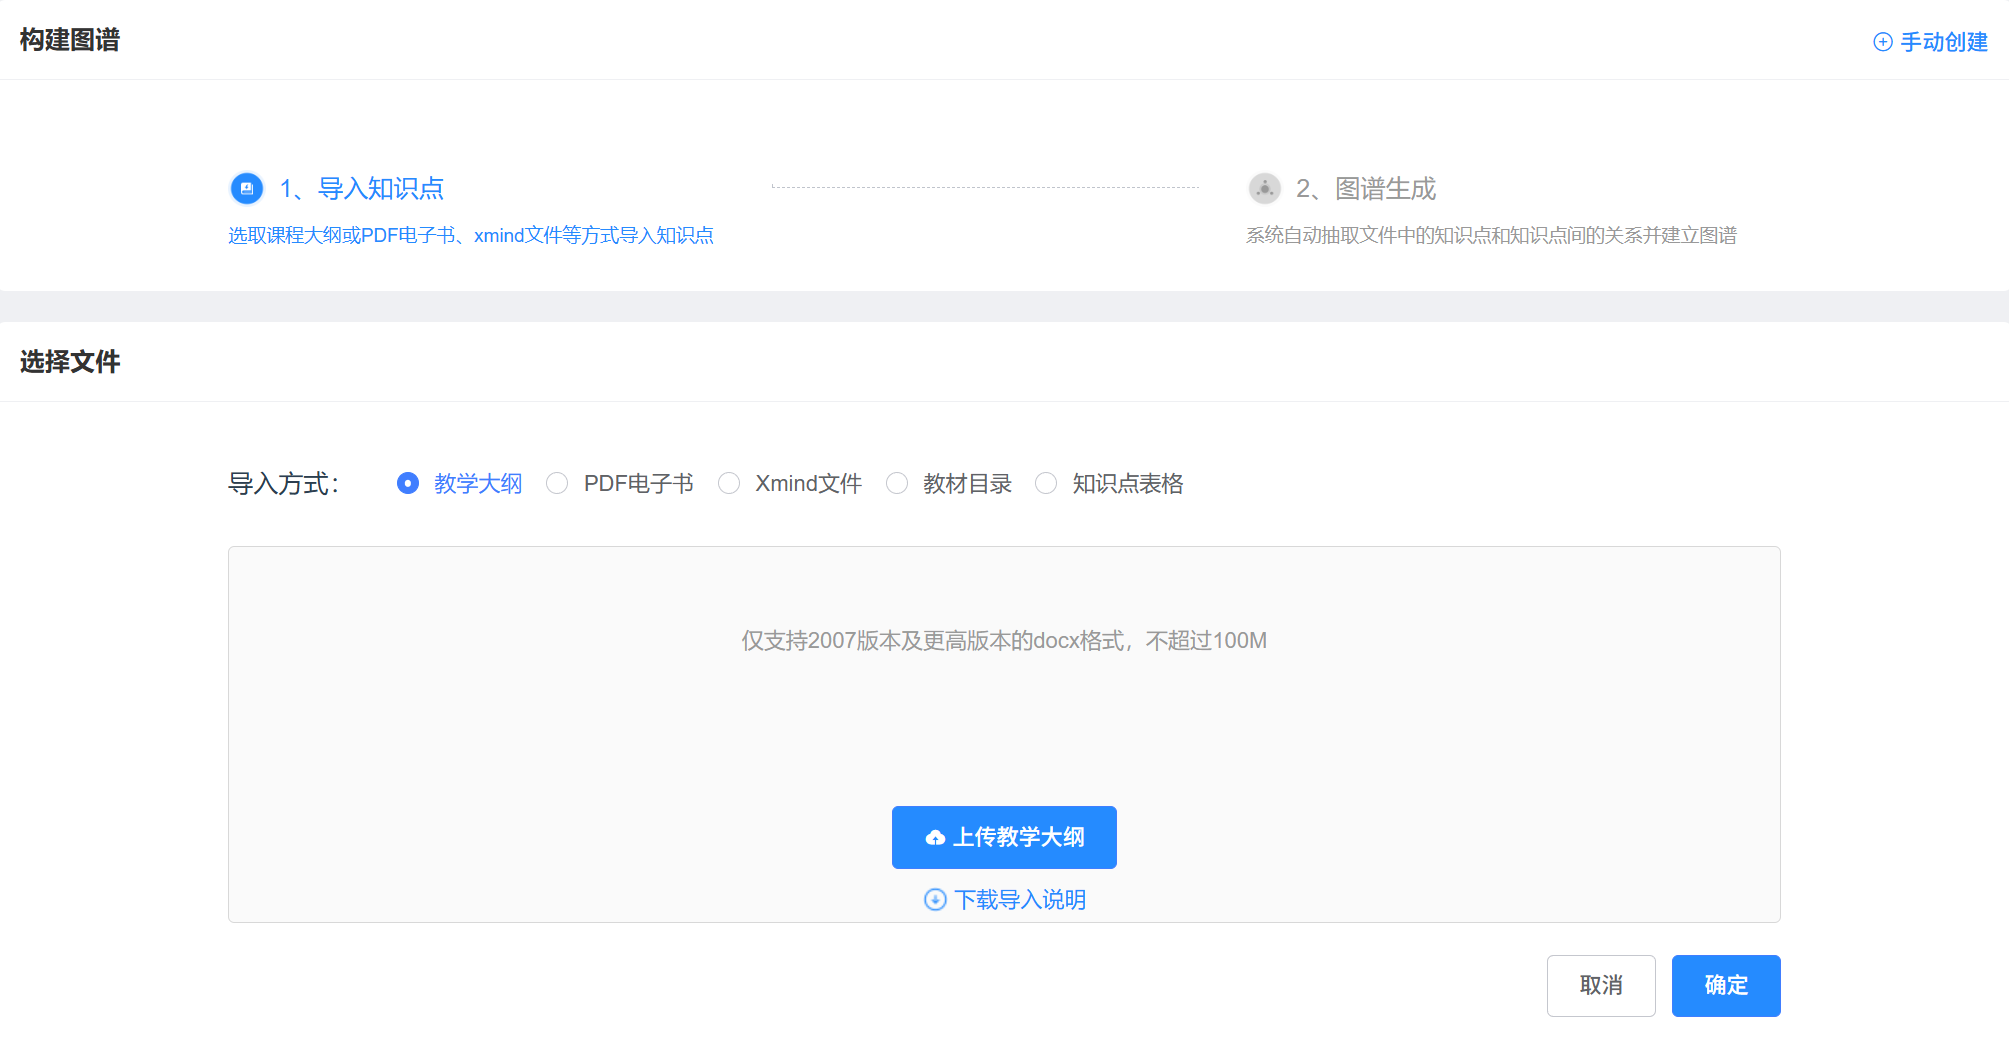
Task: Open the 手动创建 link text
Action: click(1943, 42)
